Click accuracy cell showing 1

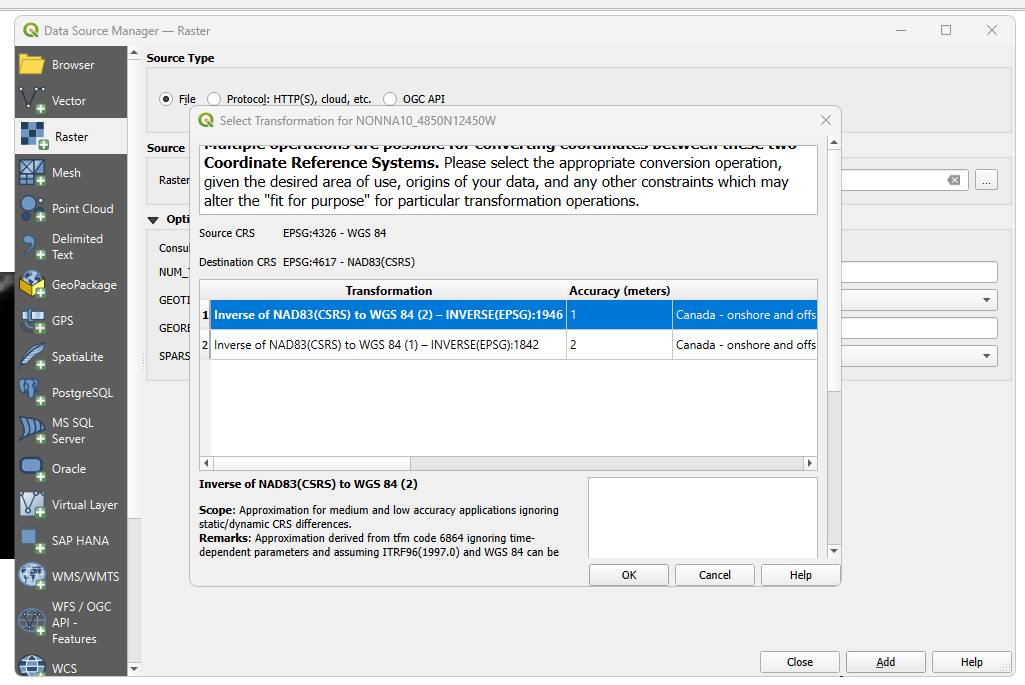(x=619, y=314)
